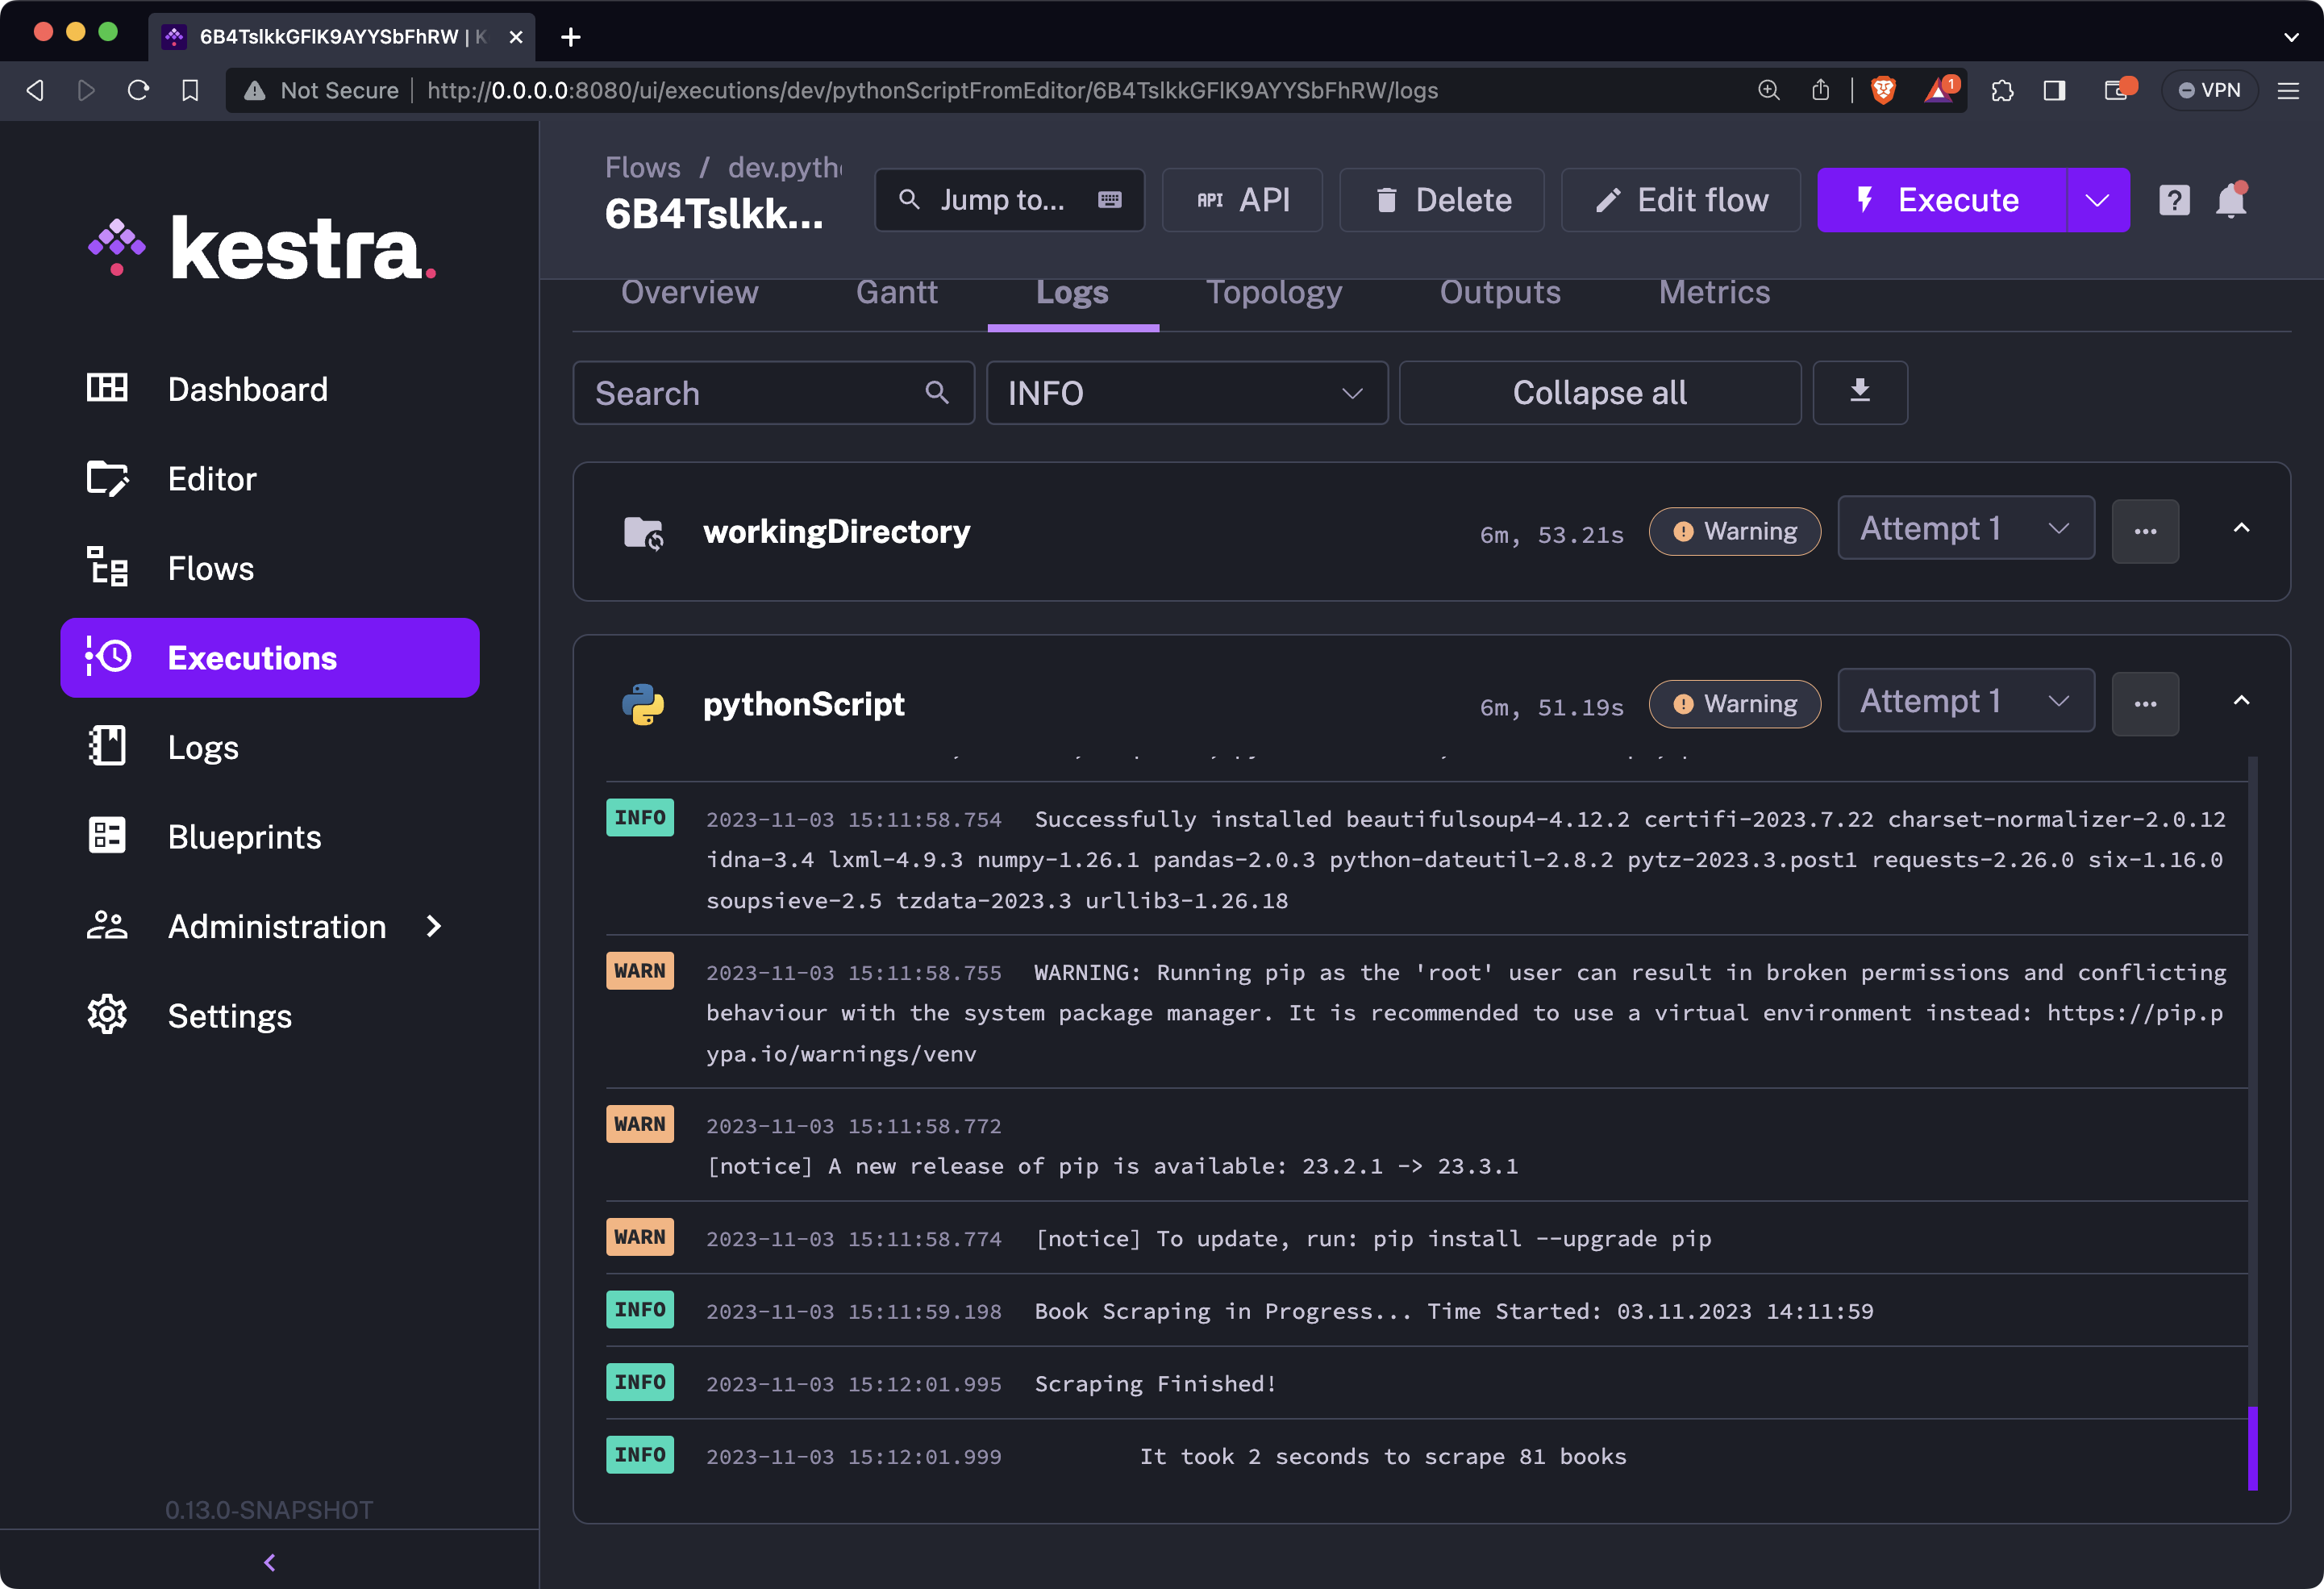
Task: Open Attempt 1 dropdown for pythonScript
Action: (x=1965, y=701)
